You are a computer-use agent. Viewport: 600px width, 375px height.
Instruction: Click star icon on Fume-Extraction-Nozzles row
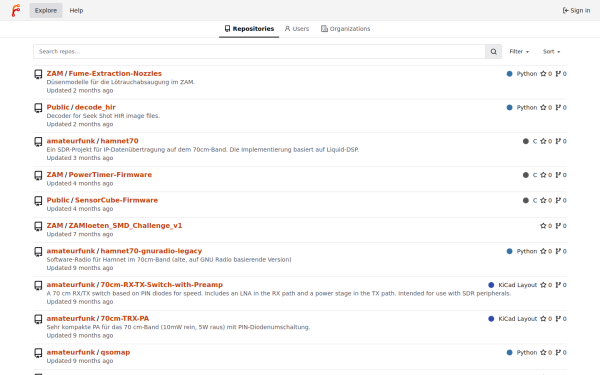(x=543, y=73)
